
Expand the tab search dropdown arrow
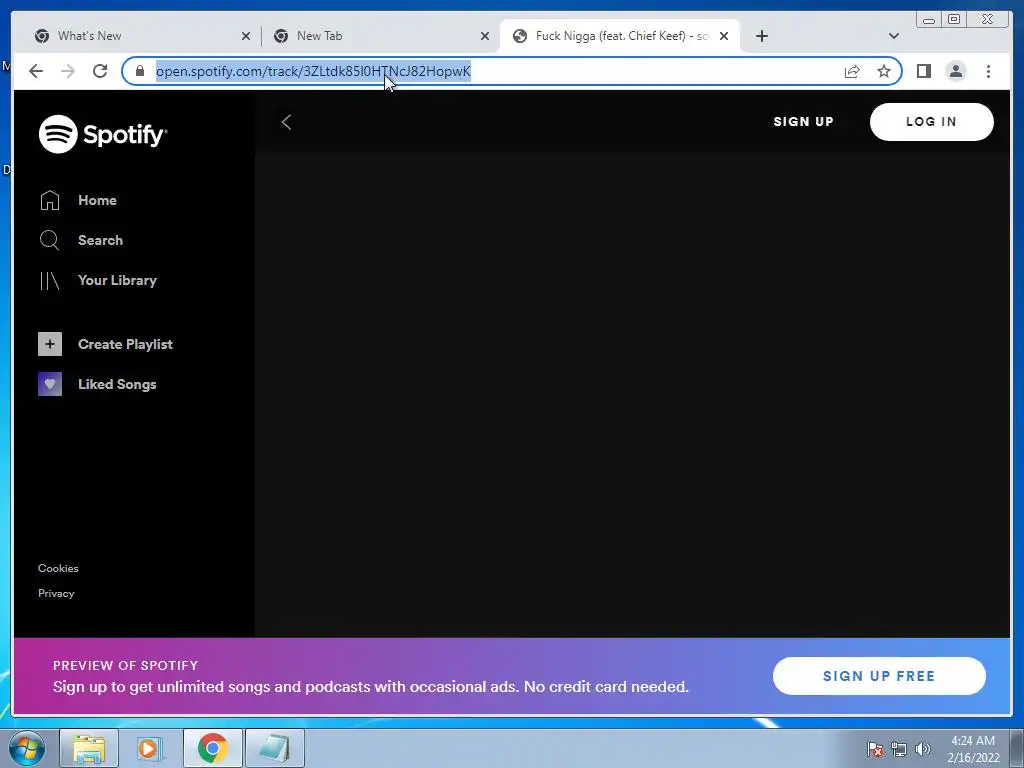point(894,36)
